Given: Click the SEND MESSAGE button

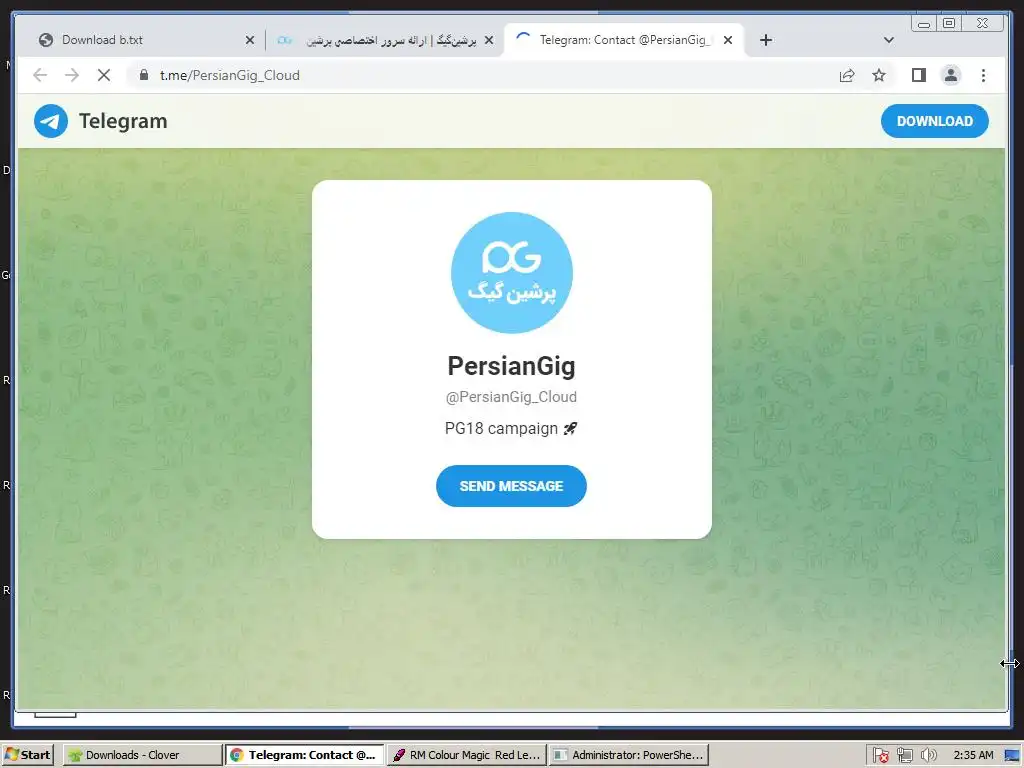Looking at the screenshot, I should [x=511, y=486].
